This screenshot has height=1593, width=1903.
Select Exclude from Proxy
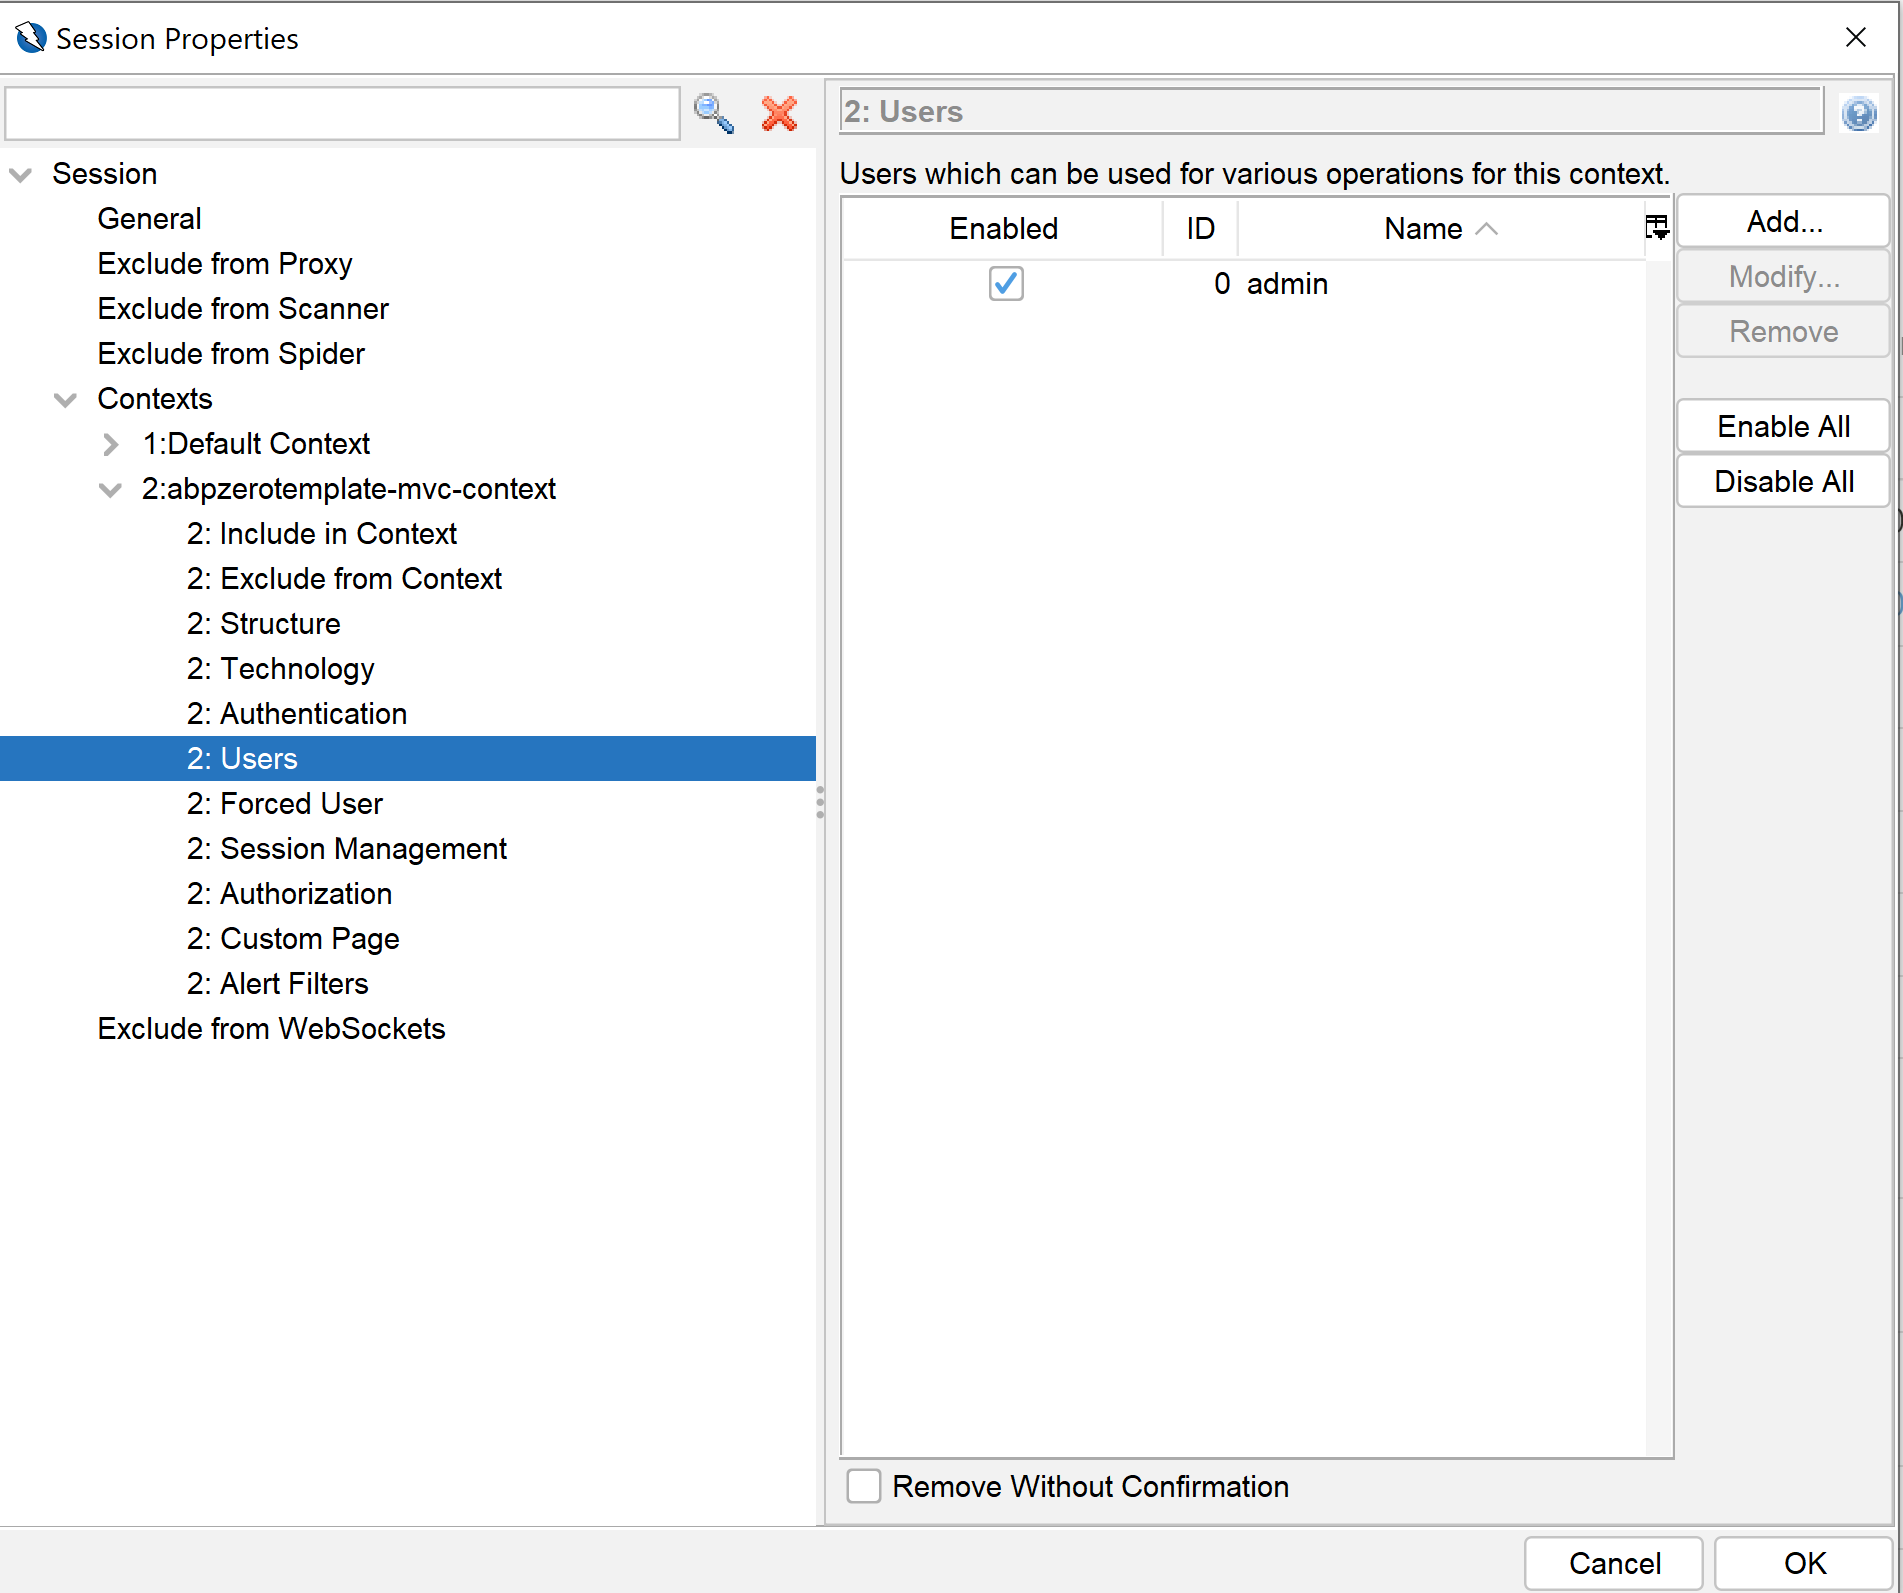pyautogui.click(x=225, y=264)
